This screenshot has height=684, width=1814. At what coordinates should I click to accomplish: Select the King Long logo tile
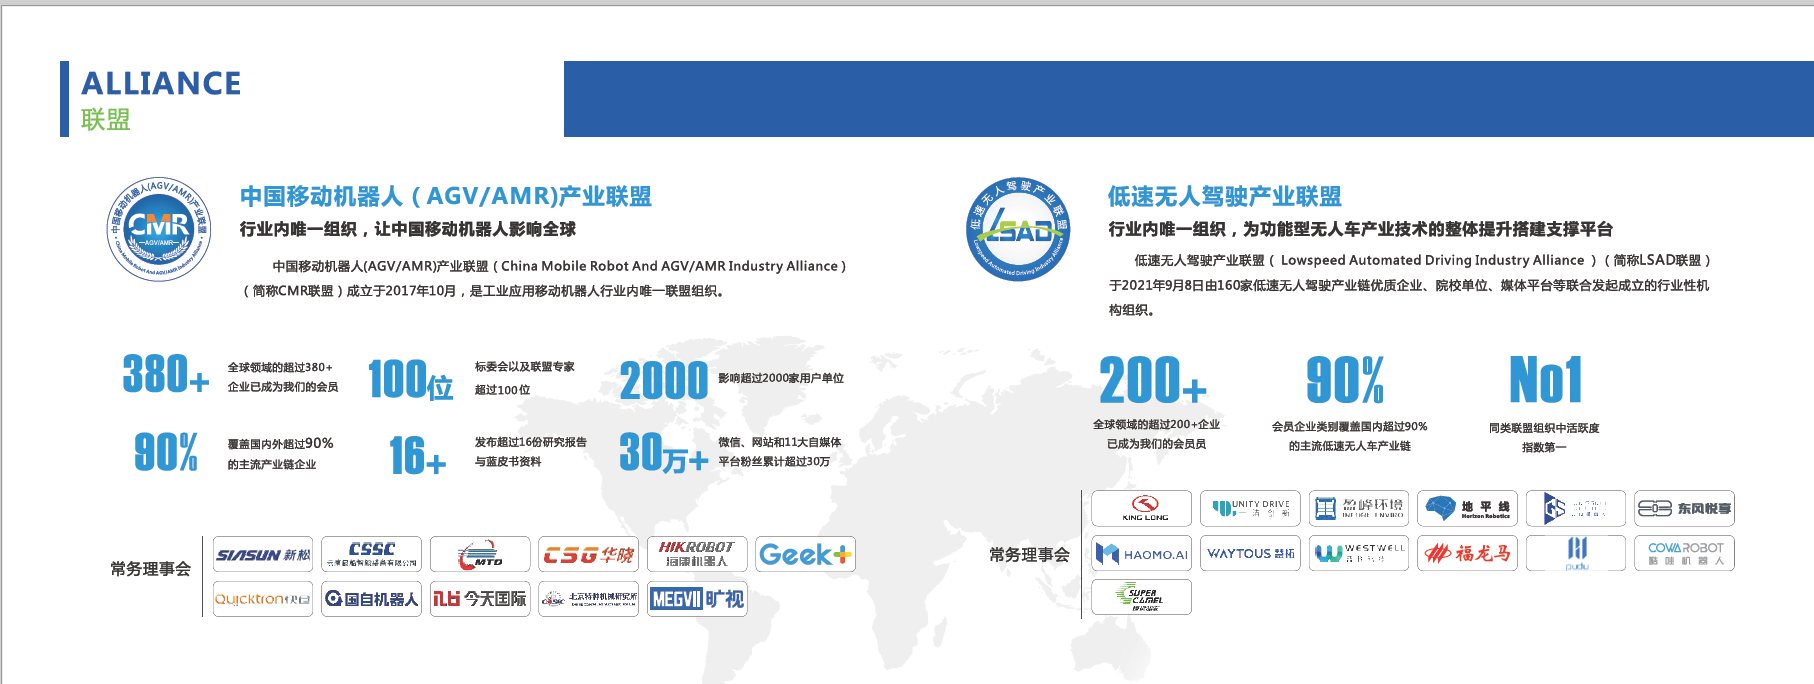click(1141, 508)
